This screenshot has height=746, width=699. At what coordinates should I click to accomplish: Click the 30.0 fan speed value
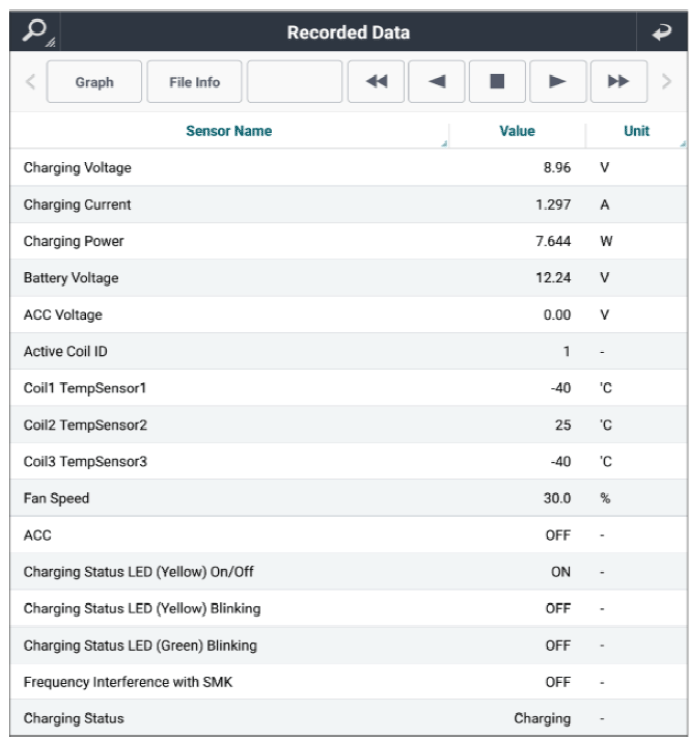click(x=557, y=498)
